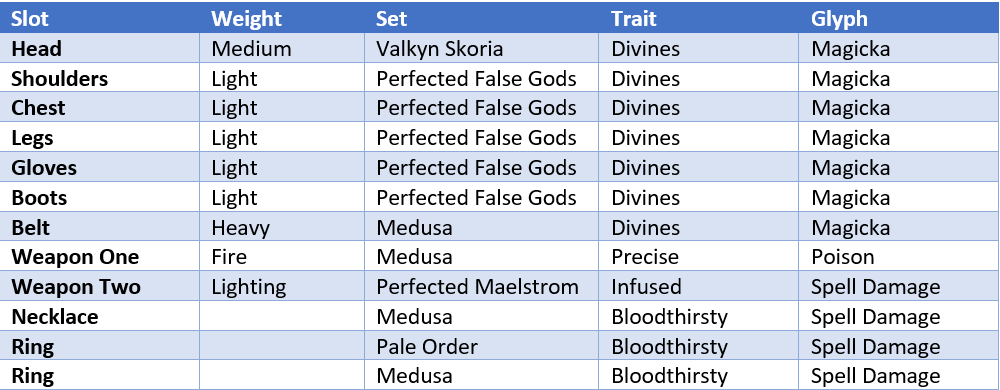1000x390 pixels.
Task: Click the Glyph column header
Action: (x=839, y=18)
